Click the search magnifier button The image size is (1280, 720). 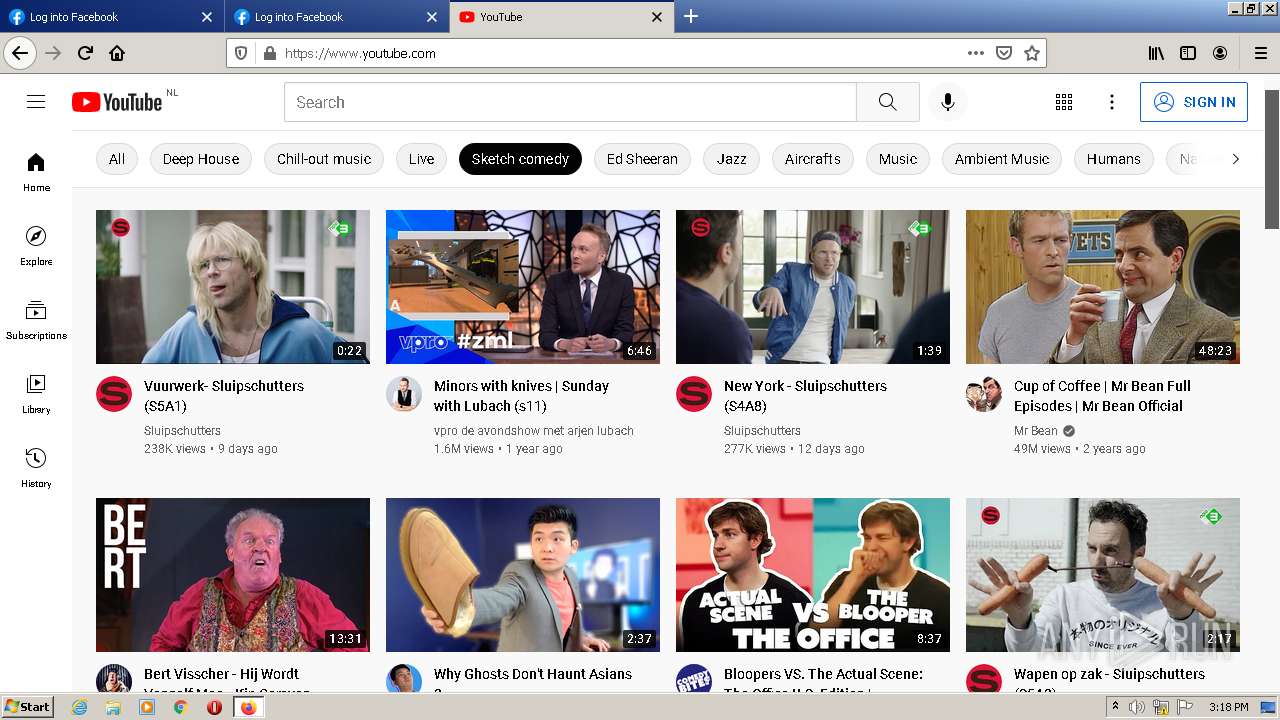[887, 102]
